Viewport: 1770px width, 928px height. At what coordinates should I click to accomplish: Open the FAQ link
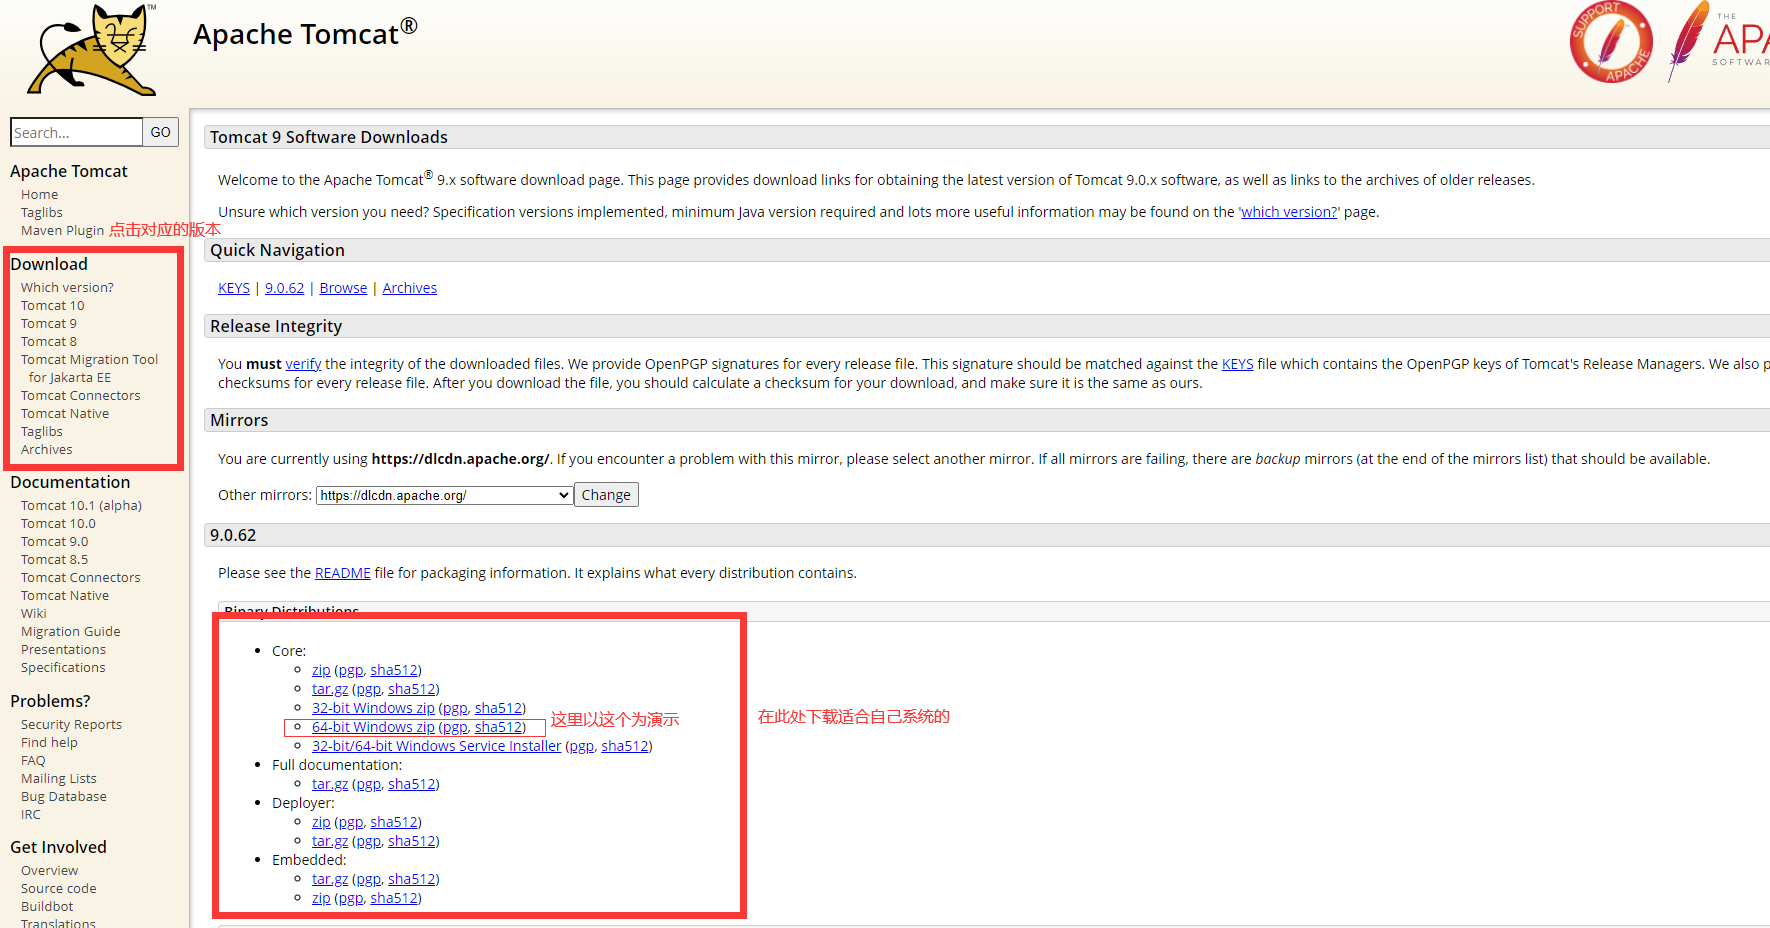[33, 761]
